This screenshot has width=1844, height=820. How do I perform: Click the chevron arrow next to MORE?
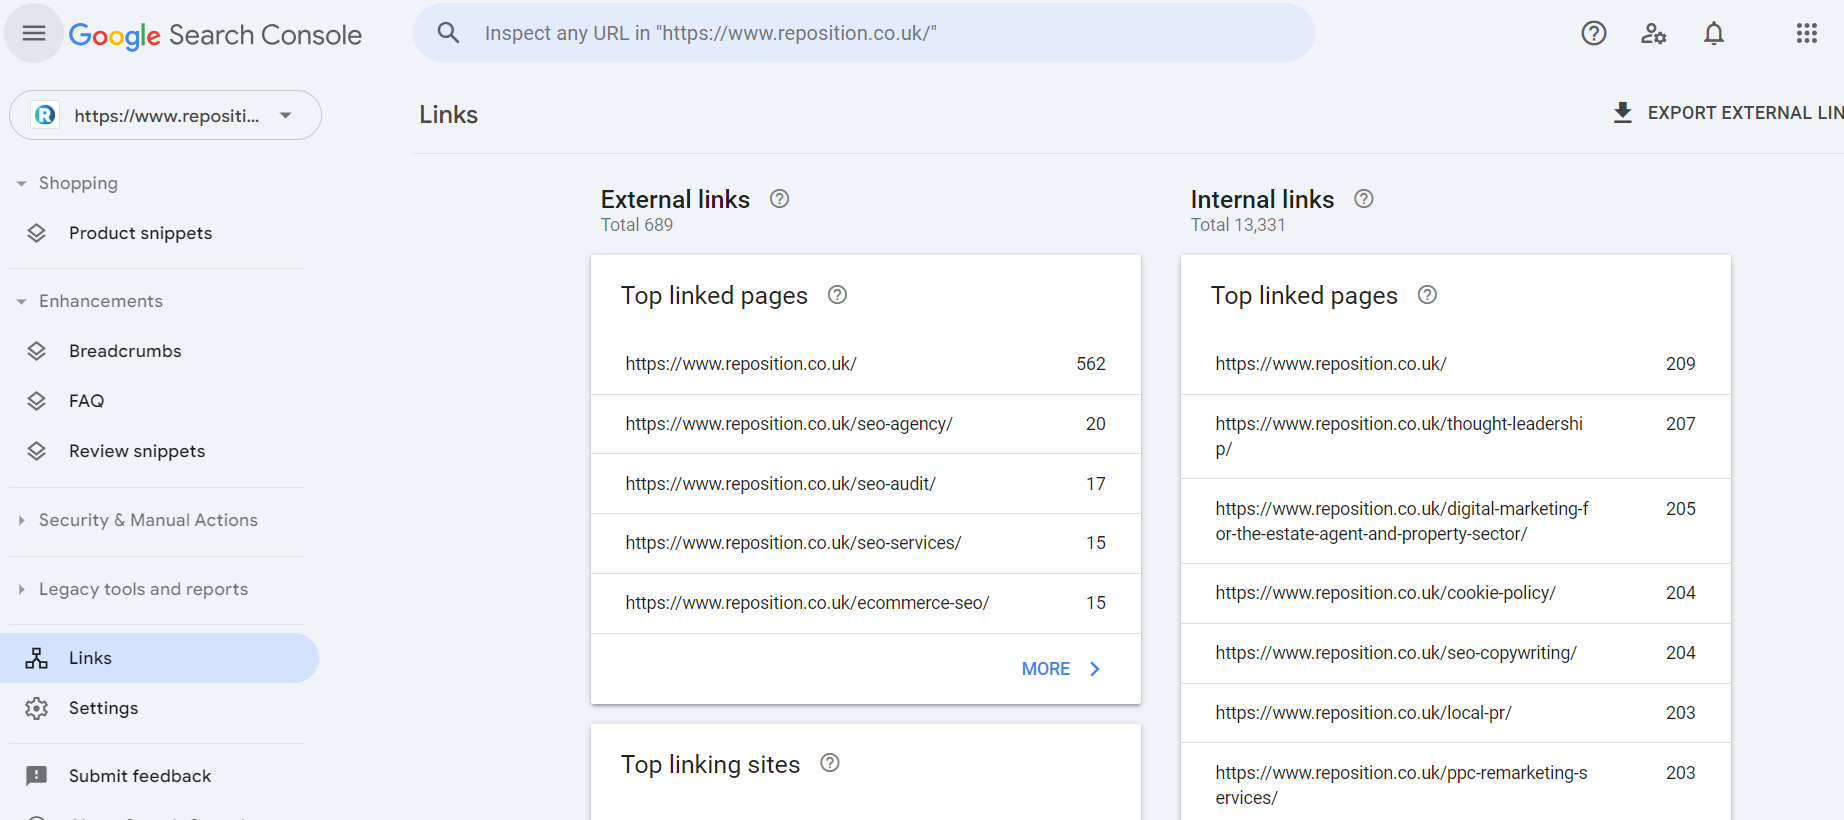pyautogui.click(x=1095, y=669)
